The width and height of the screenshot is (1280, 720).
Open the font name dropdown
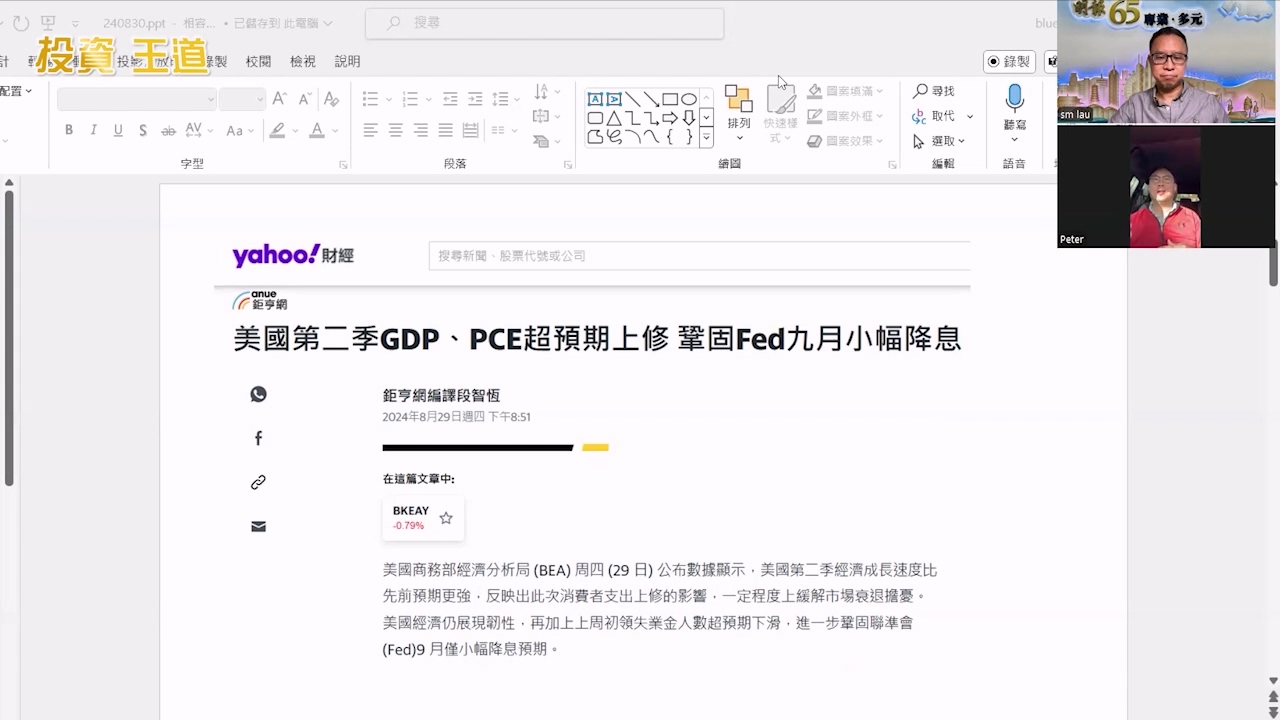click(210, 99)
